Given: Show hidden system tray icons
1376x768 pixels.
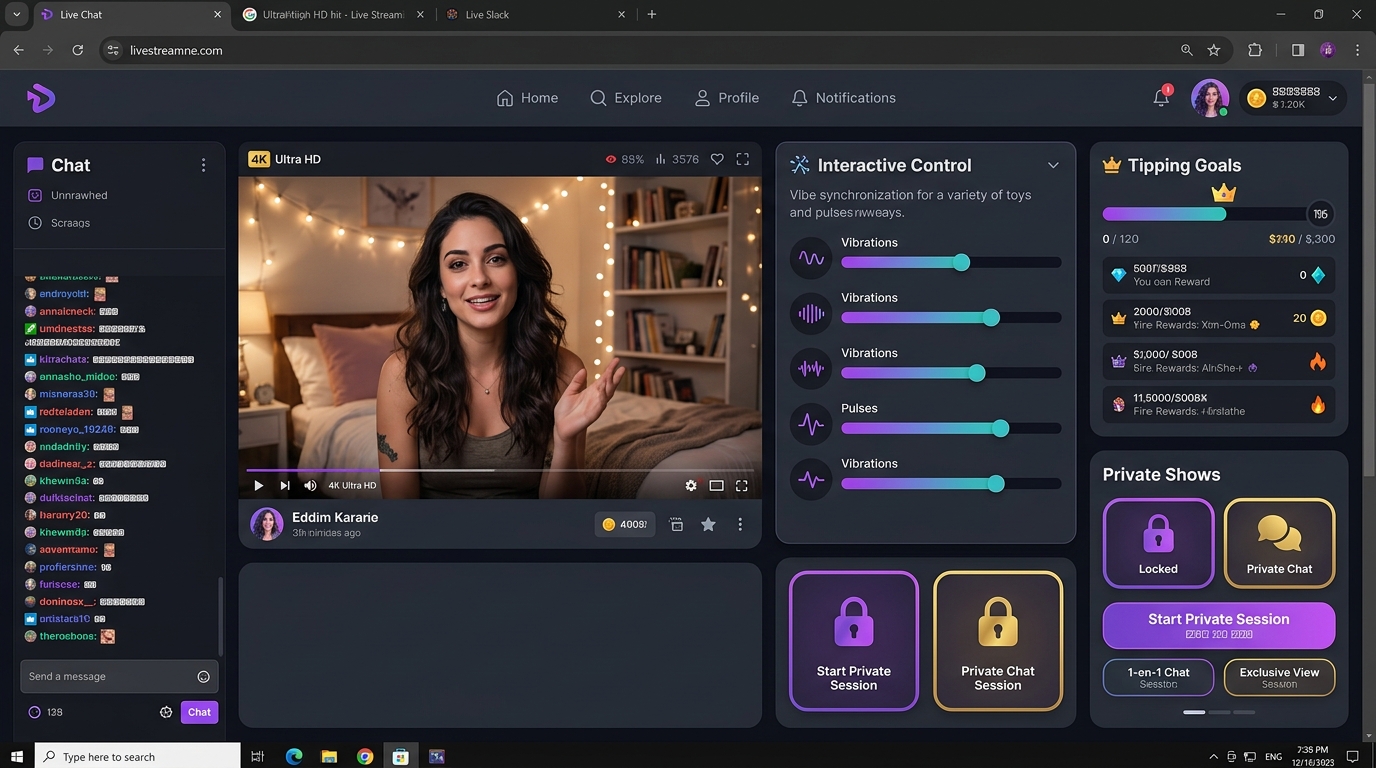Looking at the screenshot, I should click(x=1214, y=756).
